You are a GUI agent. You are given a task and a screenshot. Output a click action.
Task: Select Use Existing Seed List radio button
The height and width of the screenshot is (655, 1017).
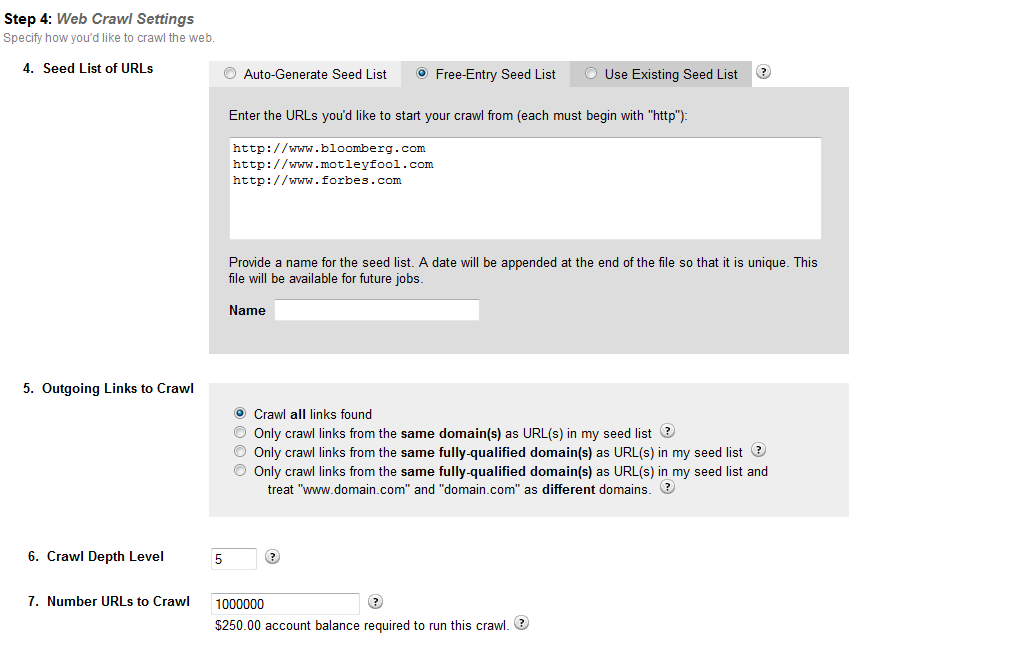(x=591, y=74)
